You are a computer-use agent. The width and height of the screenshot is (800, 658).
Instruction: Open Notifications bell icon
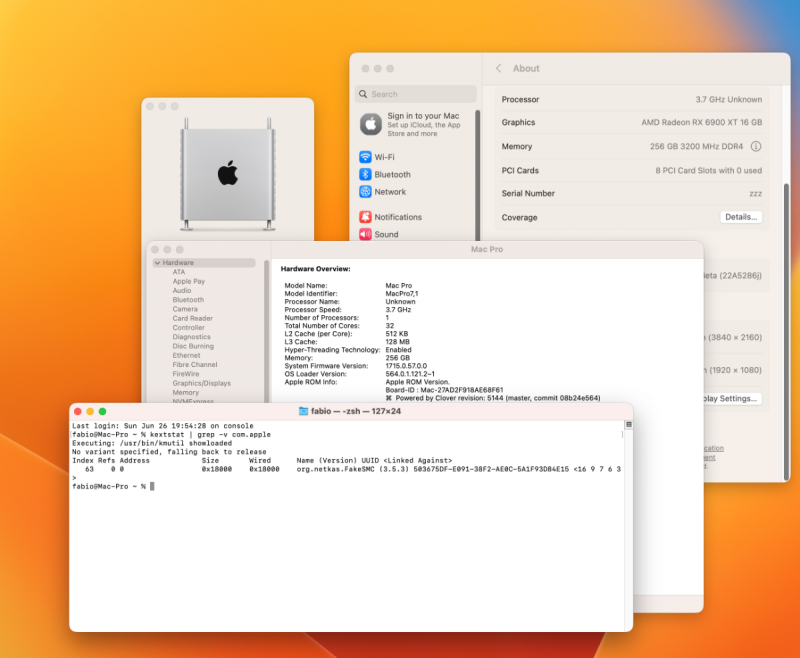tap(365, 217)
